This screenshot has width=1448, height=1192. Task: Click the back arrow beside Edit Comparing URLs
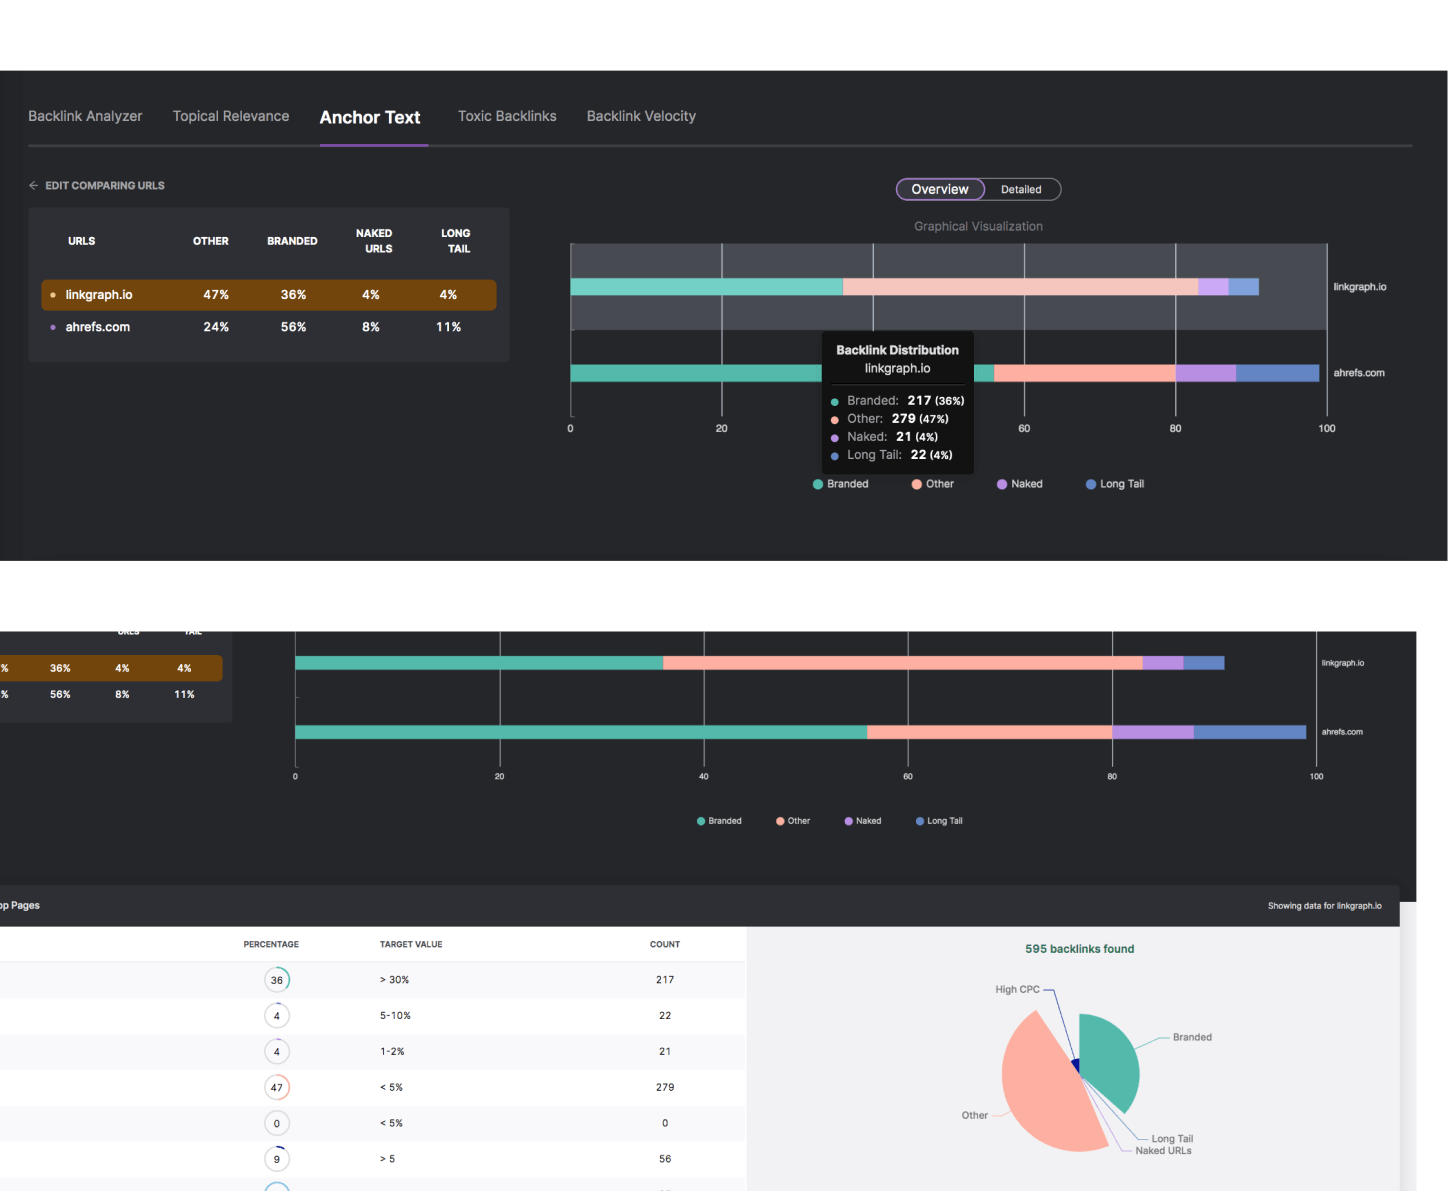tap(33, 186)
